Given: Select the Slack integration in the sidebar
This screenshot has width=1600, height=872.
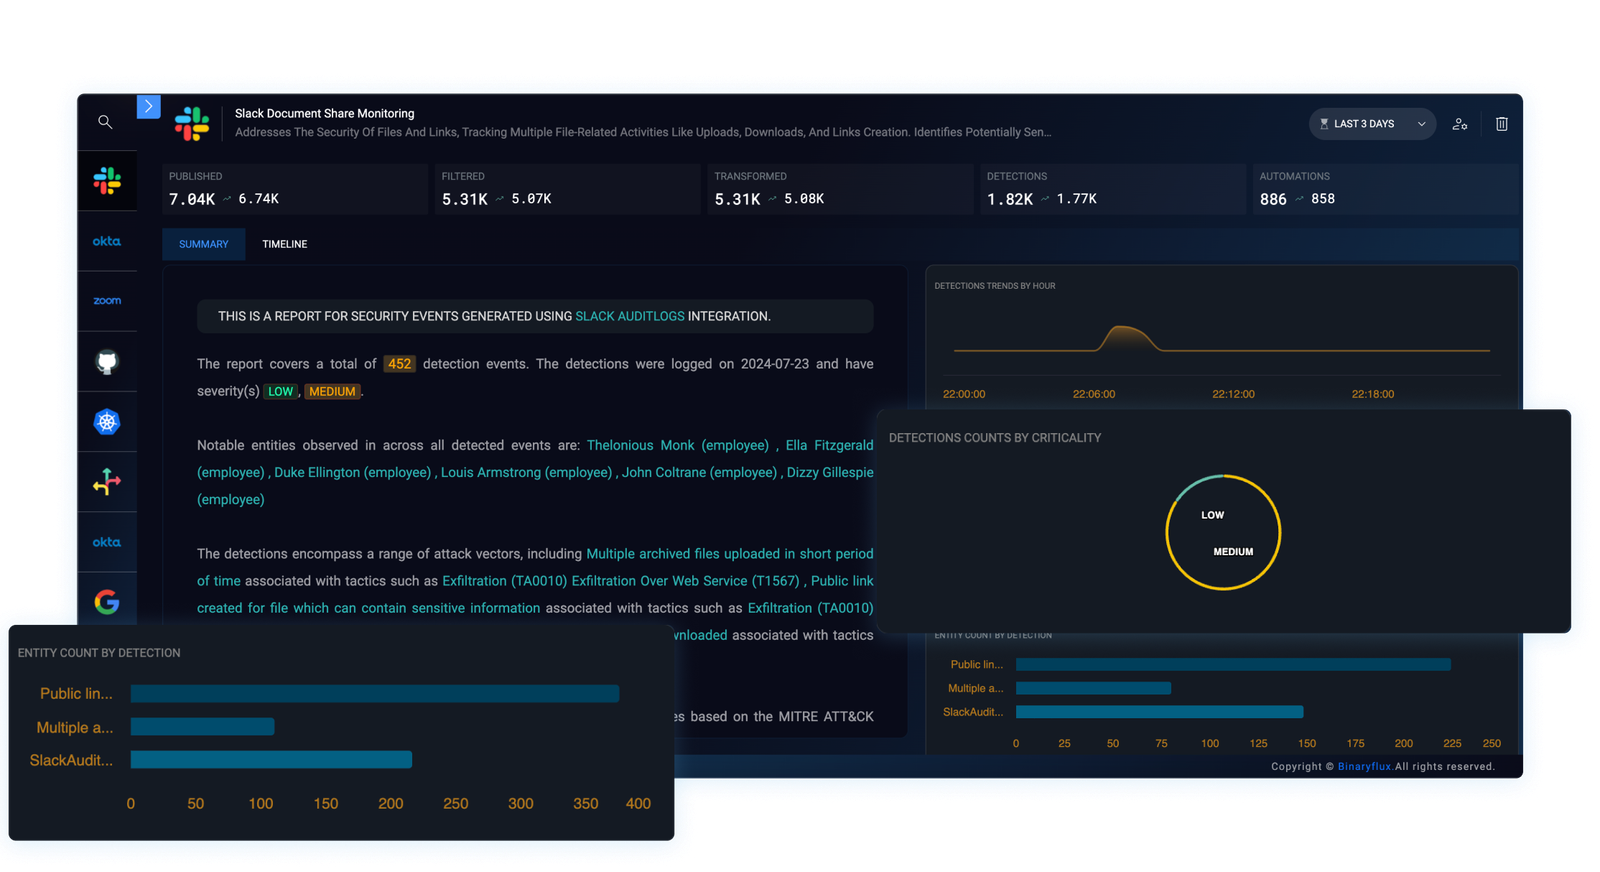Looking at the screenshot, I should [x=107, y=181].
